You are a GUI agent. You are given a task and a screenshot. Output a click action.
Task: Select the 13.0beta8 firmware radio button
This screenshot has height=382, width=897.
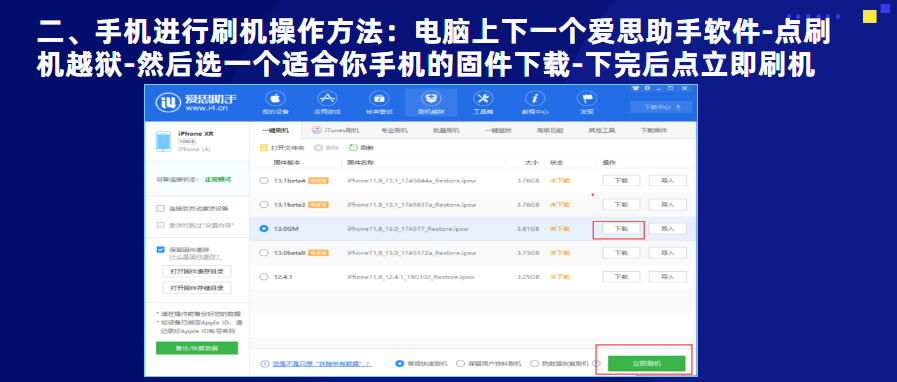point(264,253)
